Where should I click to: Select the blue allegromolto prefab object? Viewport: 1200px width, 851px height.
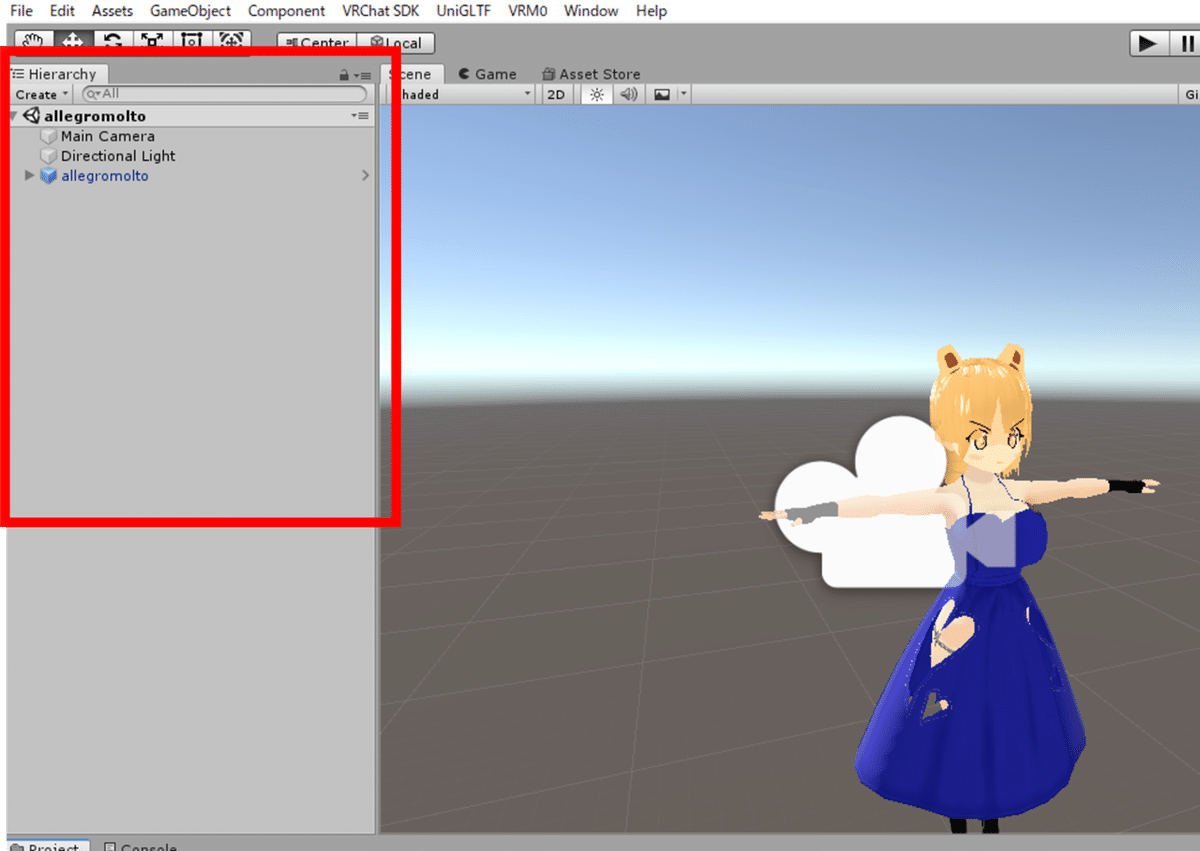104,176
